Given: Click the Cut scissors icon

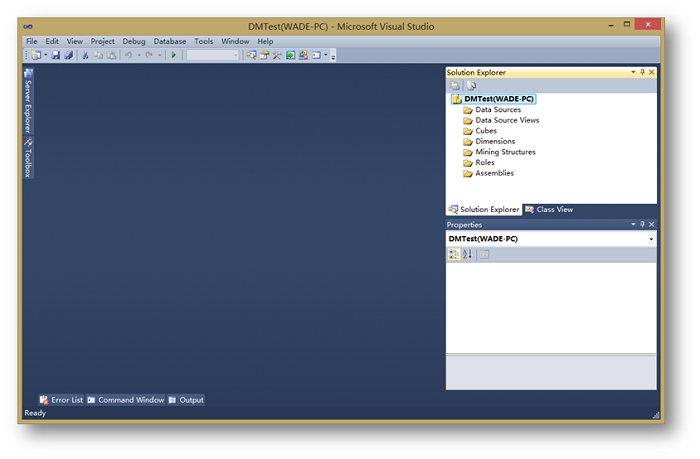Looking at the screenshot, I should click(85, 55).
